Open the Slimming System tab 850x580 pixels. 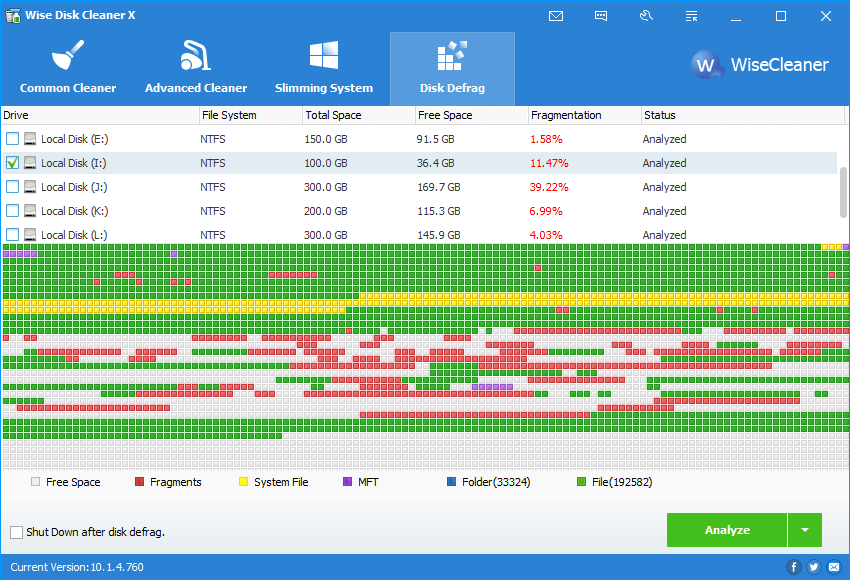point(324,68)
